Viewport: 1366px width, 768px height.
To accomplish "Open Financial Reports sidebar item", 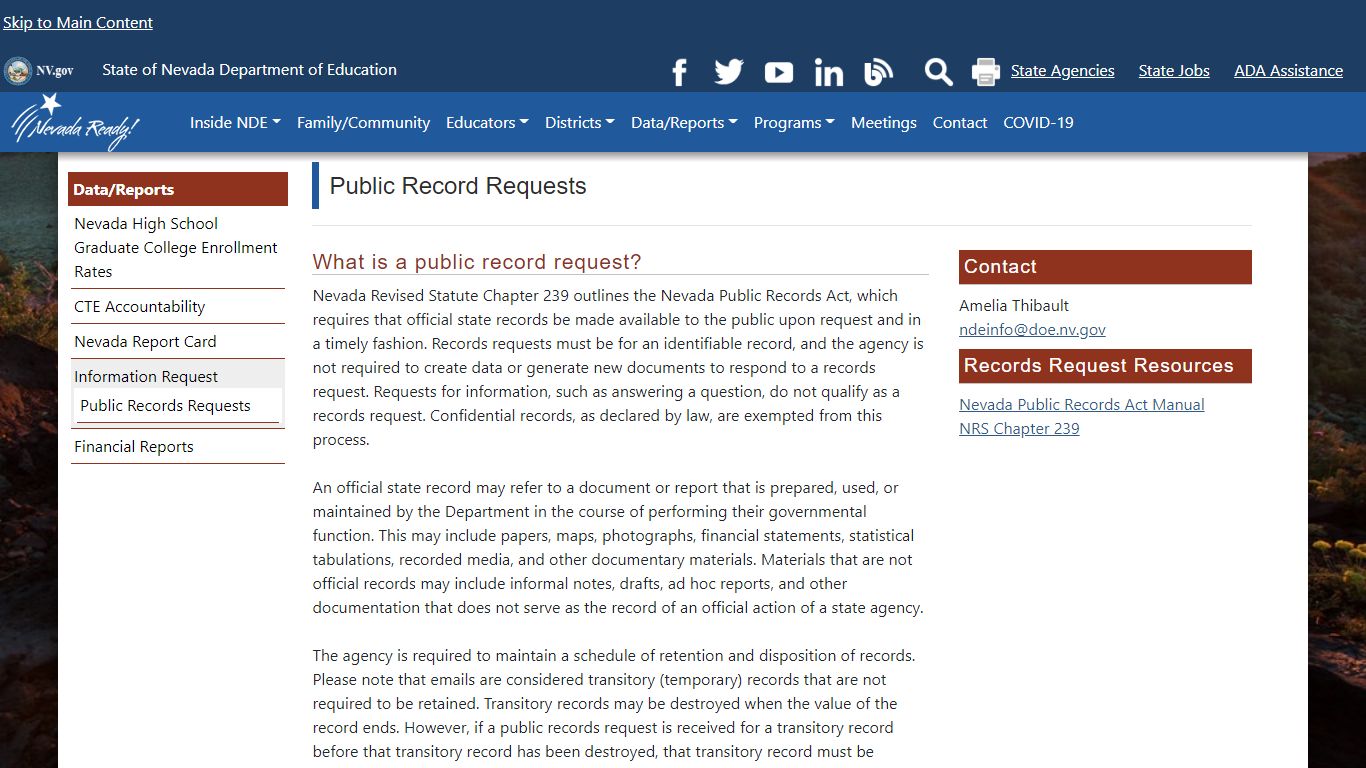I will point(177,446).
